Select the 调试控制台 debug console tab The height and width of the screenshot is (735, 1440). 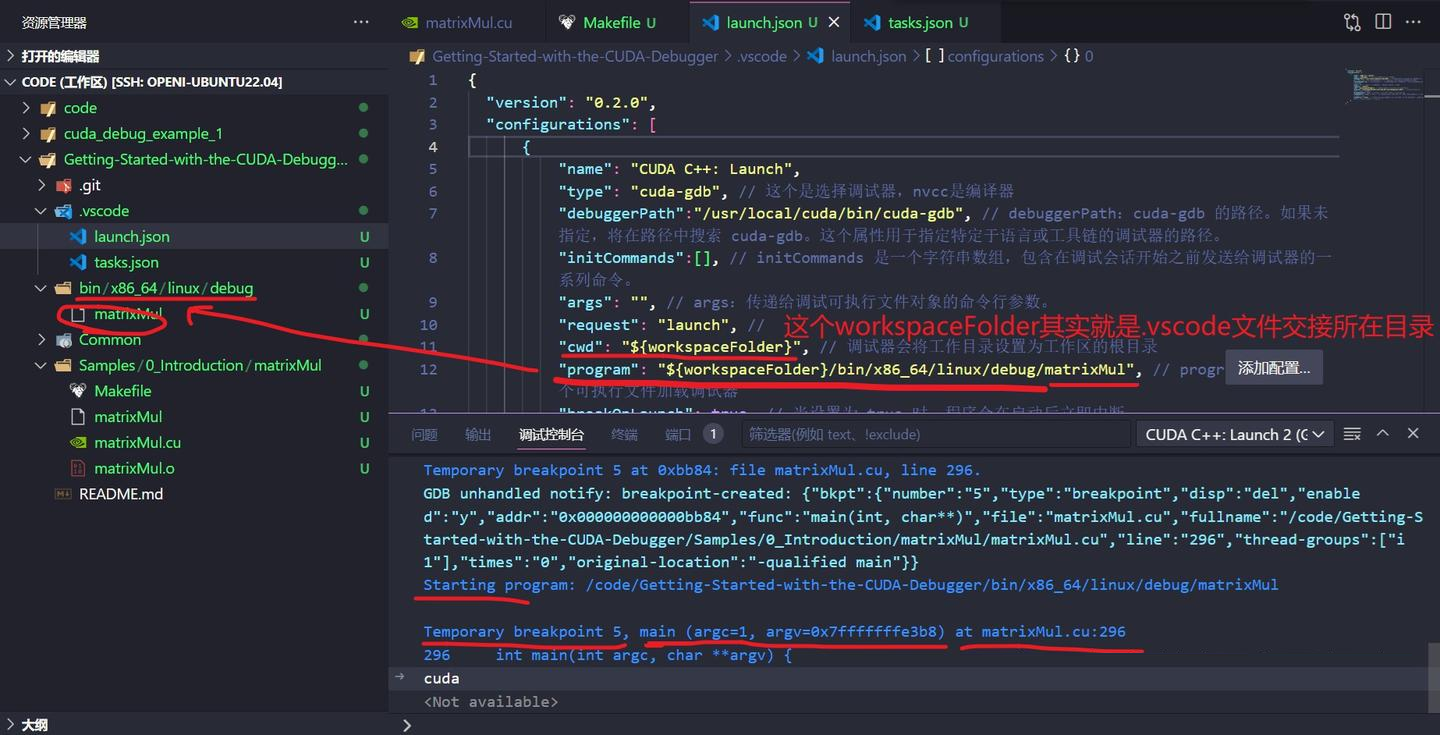pyautogui.click(x=551, y=434)
